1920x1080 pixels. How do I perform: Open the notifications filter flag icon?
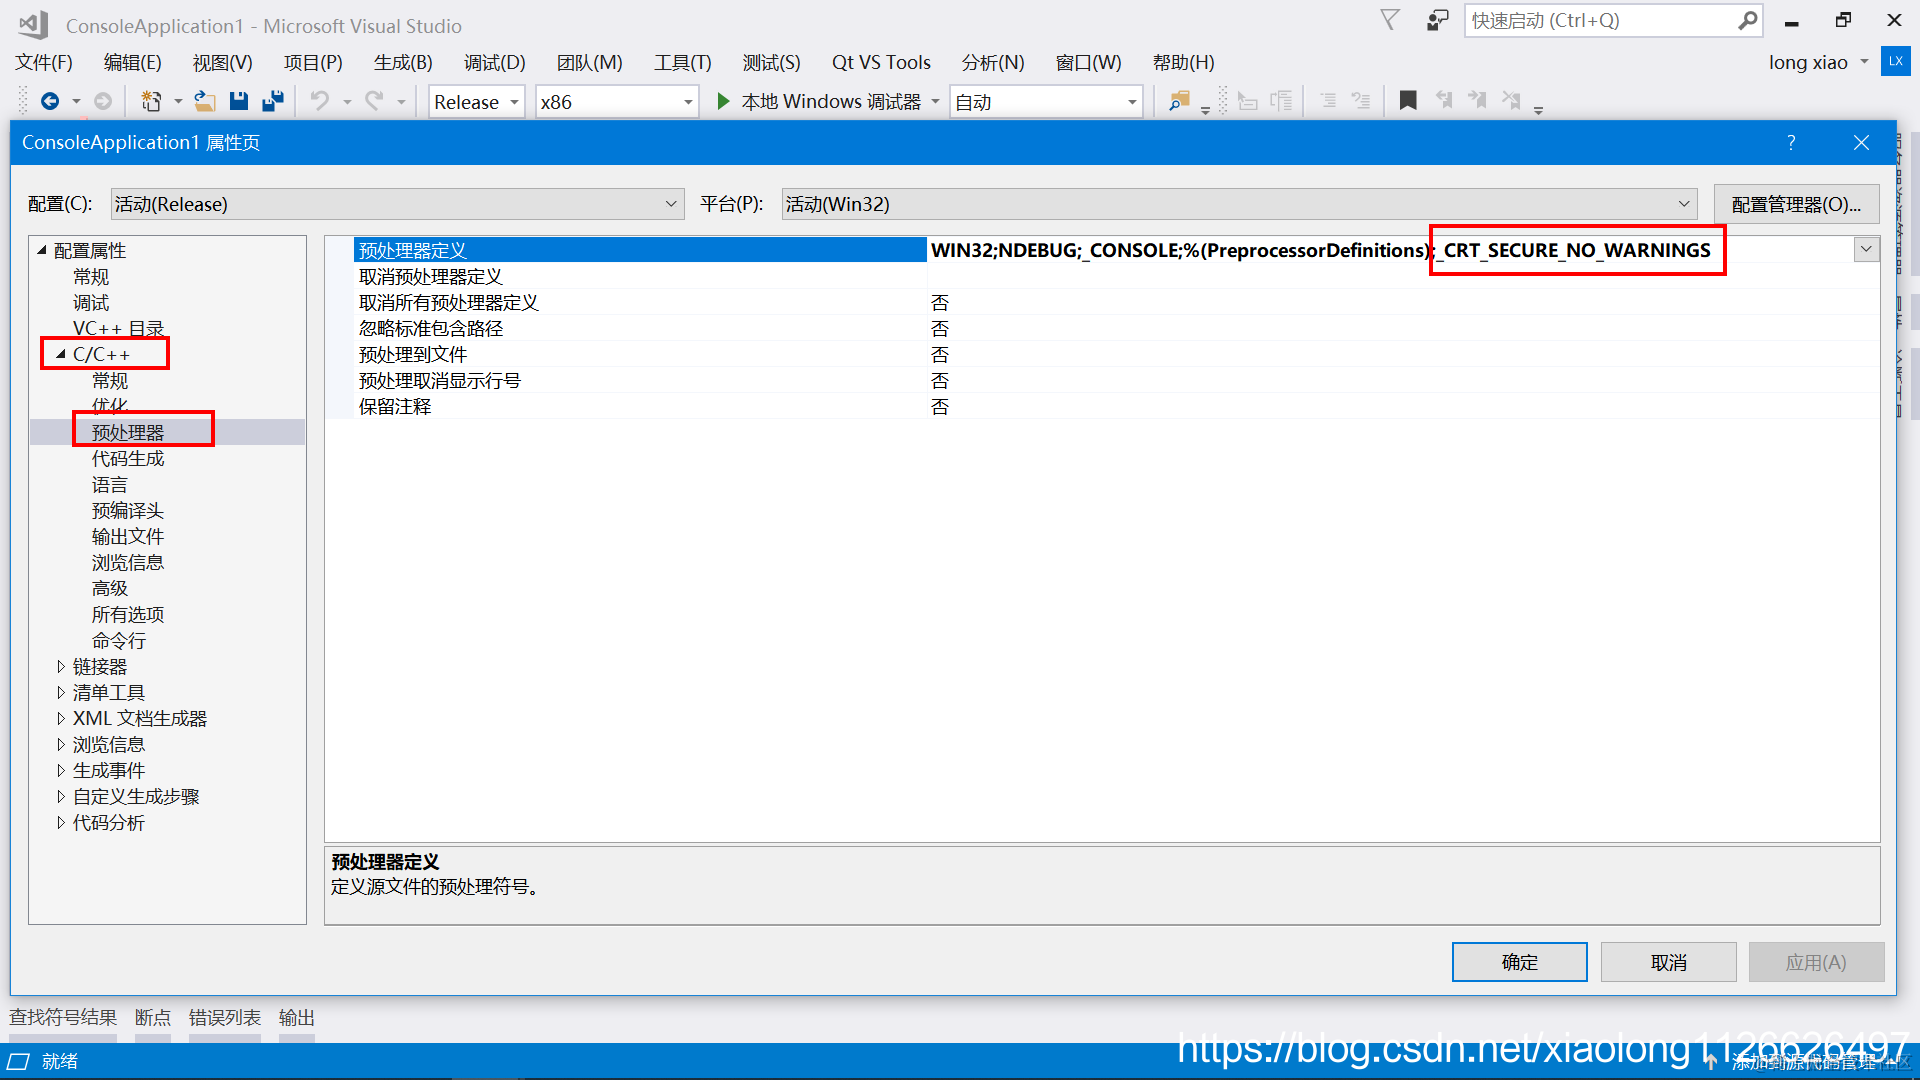(x=1390, y=20)
